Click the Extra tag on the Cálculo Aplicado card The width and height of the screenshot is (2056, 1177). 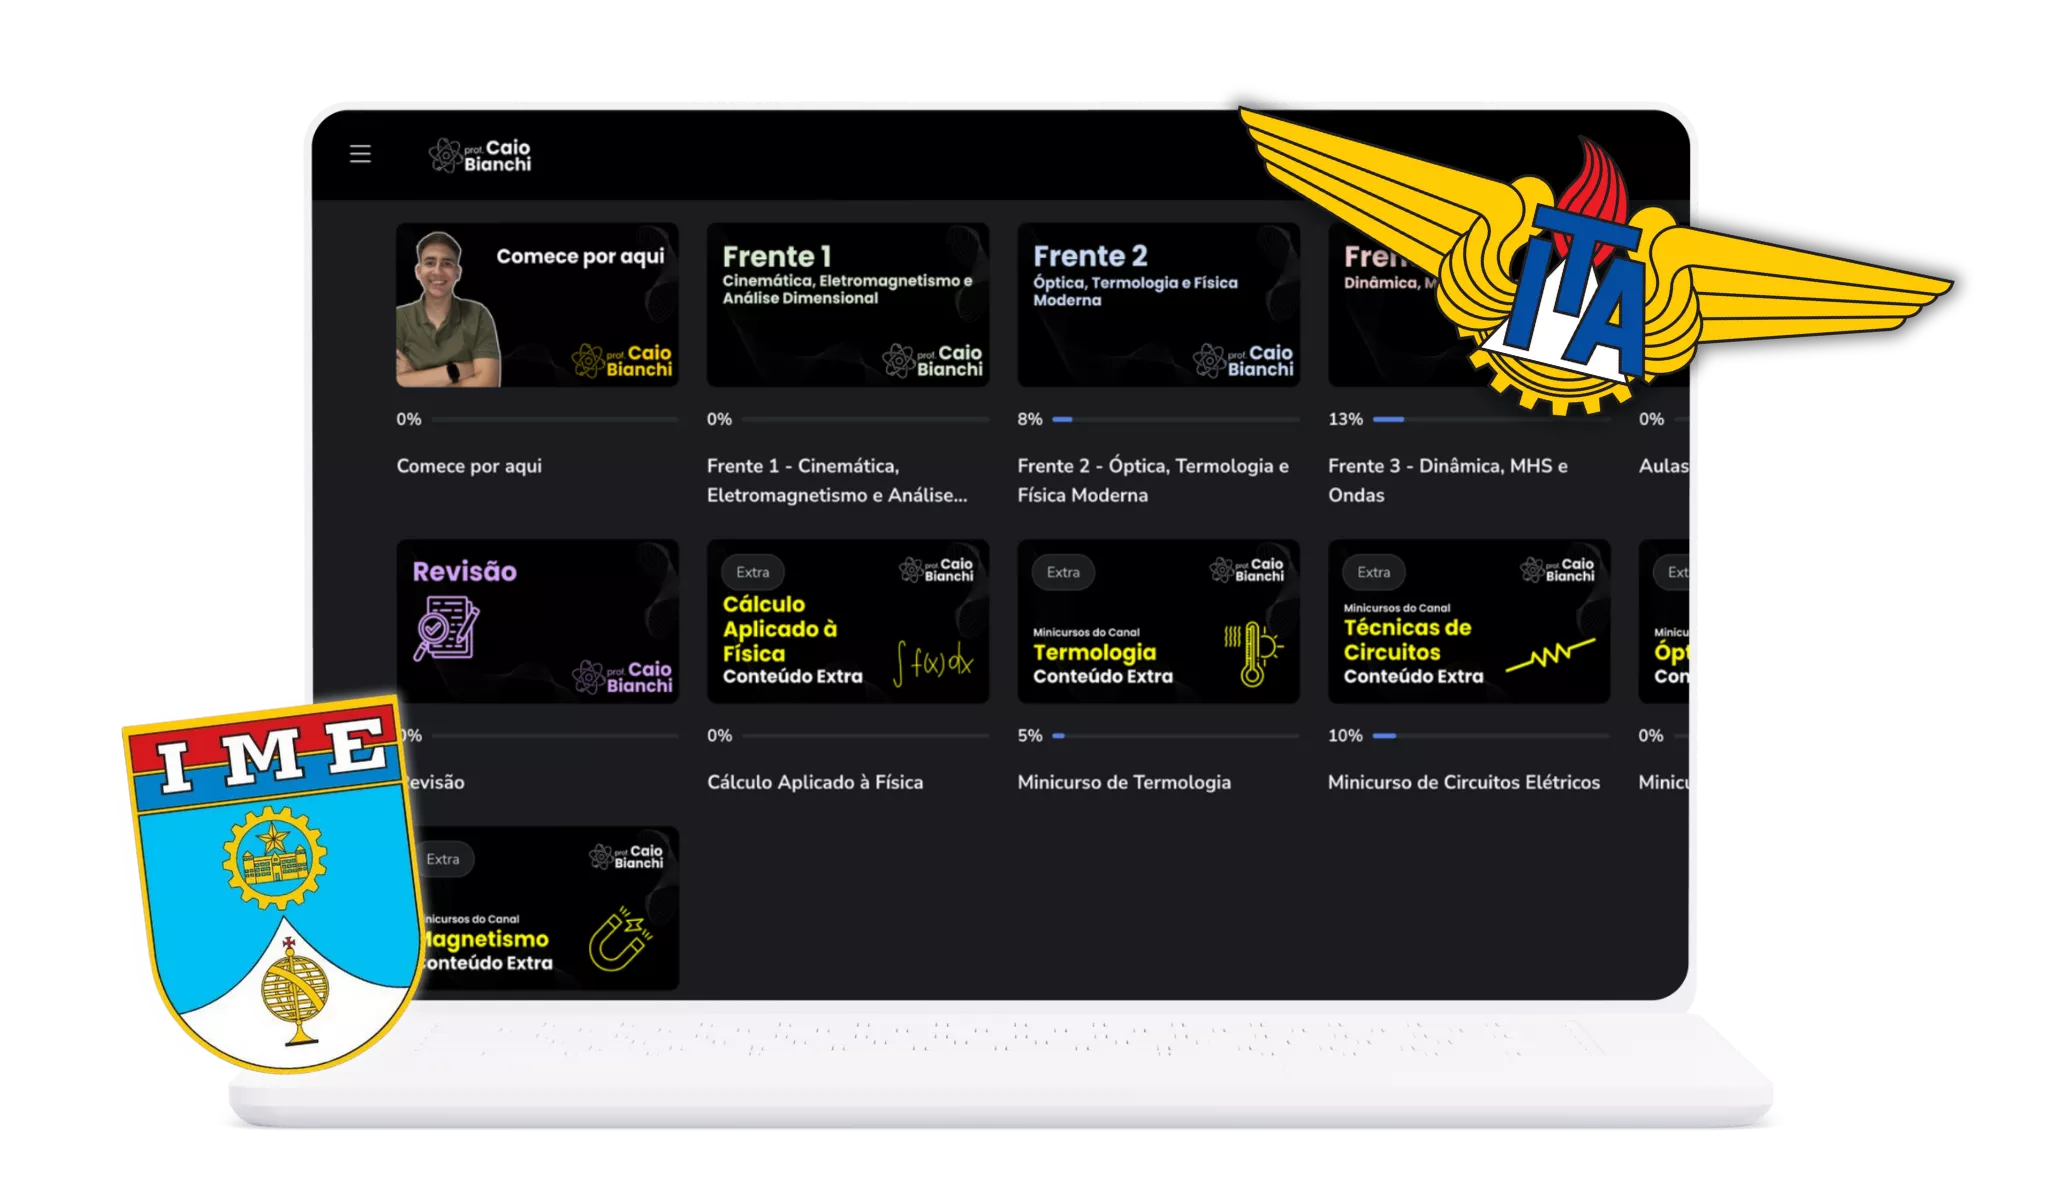pos(753,572)
